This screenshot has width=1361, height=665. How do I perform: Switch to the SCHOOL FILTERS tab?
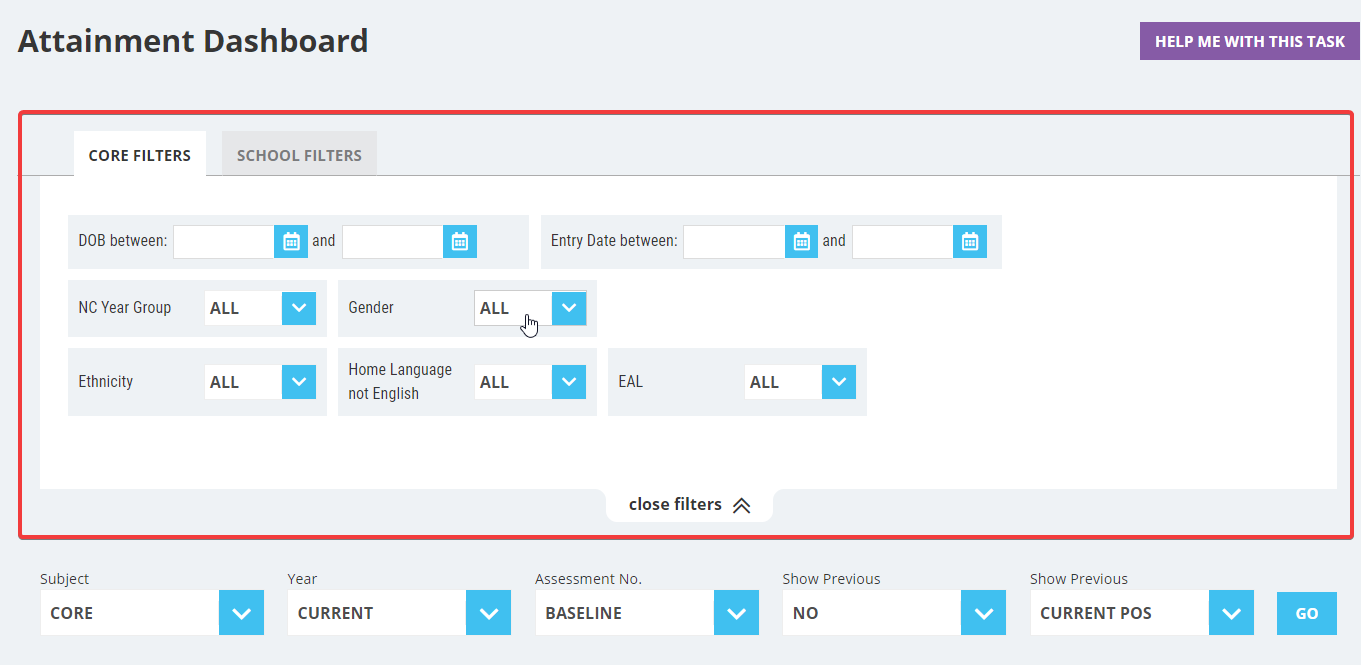[x=299, y=154]
